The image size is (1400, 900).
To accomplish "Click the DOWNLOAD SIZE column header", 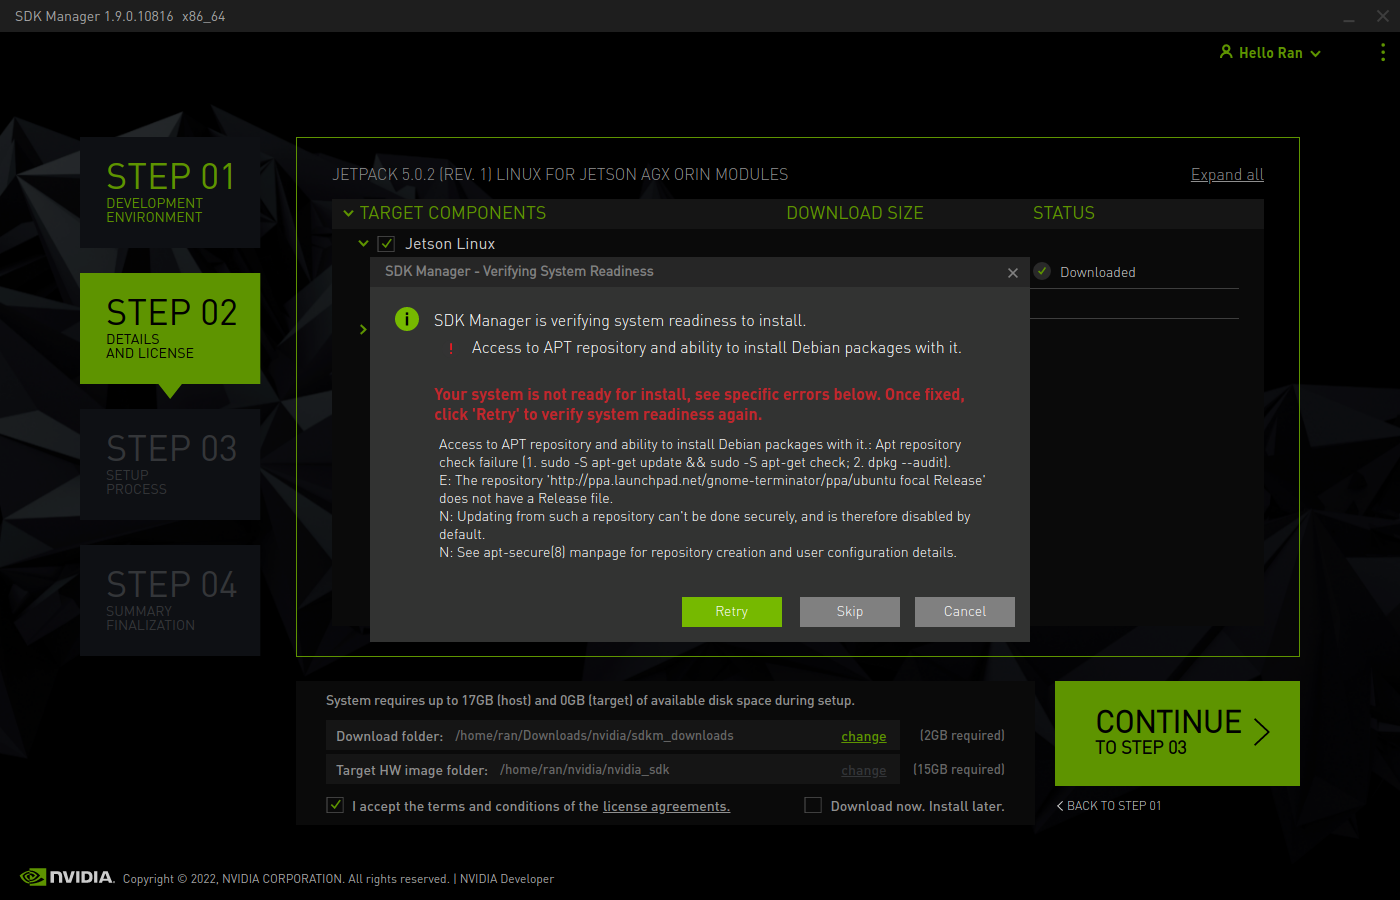I will coord(855,213).
